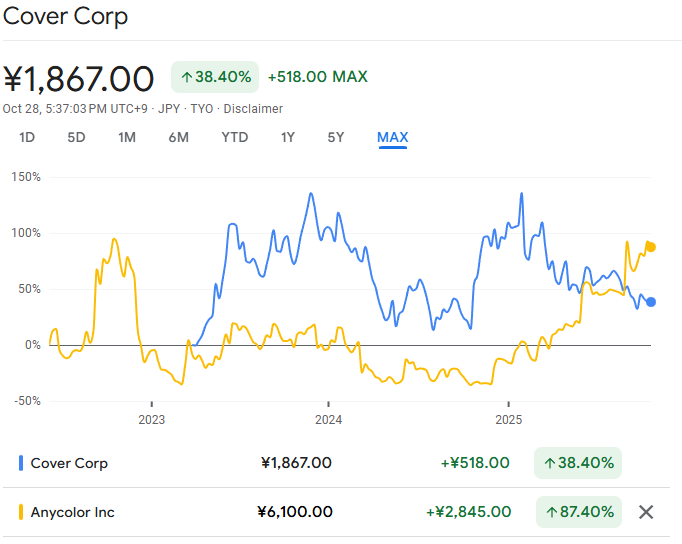Click the +518.00 MAX change text
The width and height of the screenshot is (682, 544).
coord(318,77)
